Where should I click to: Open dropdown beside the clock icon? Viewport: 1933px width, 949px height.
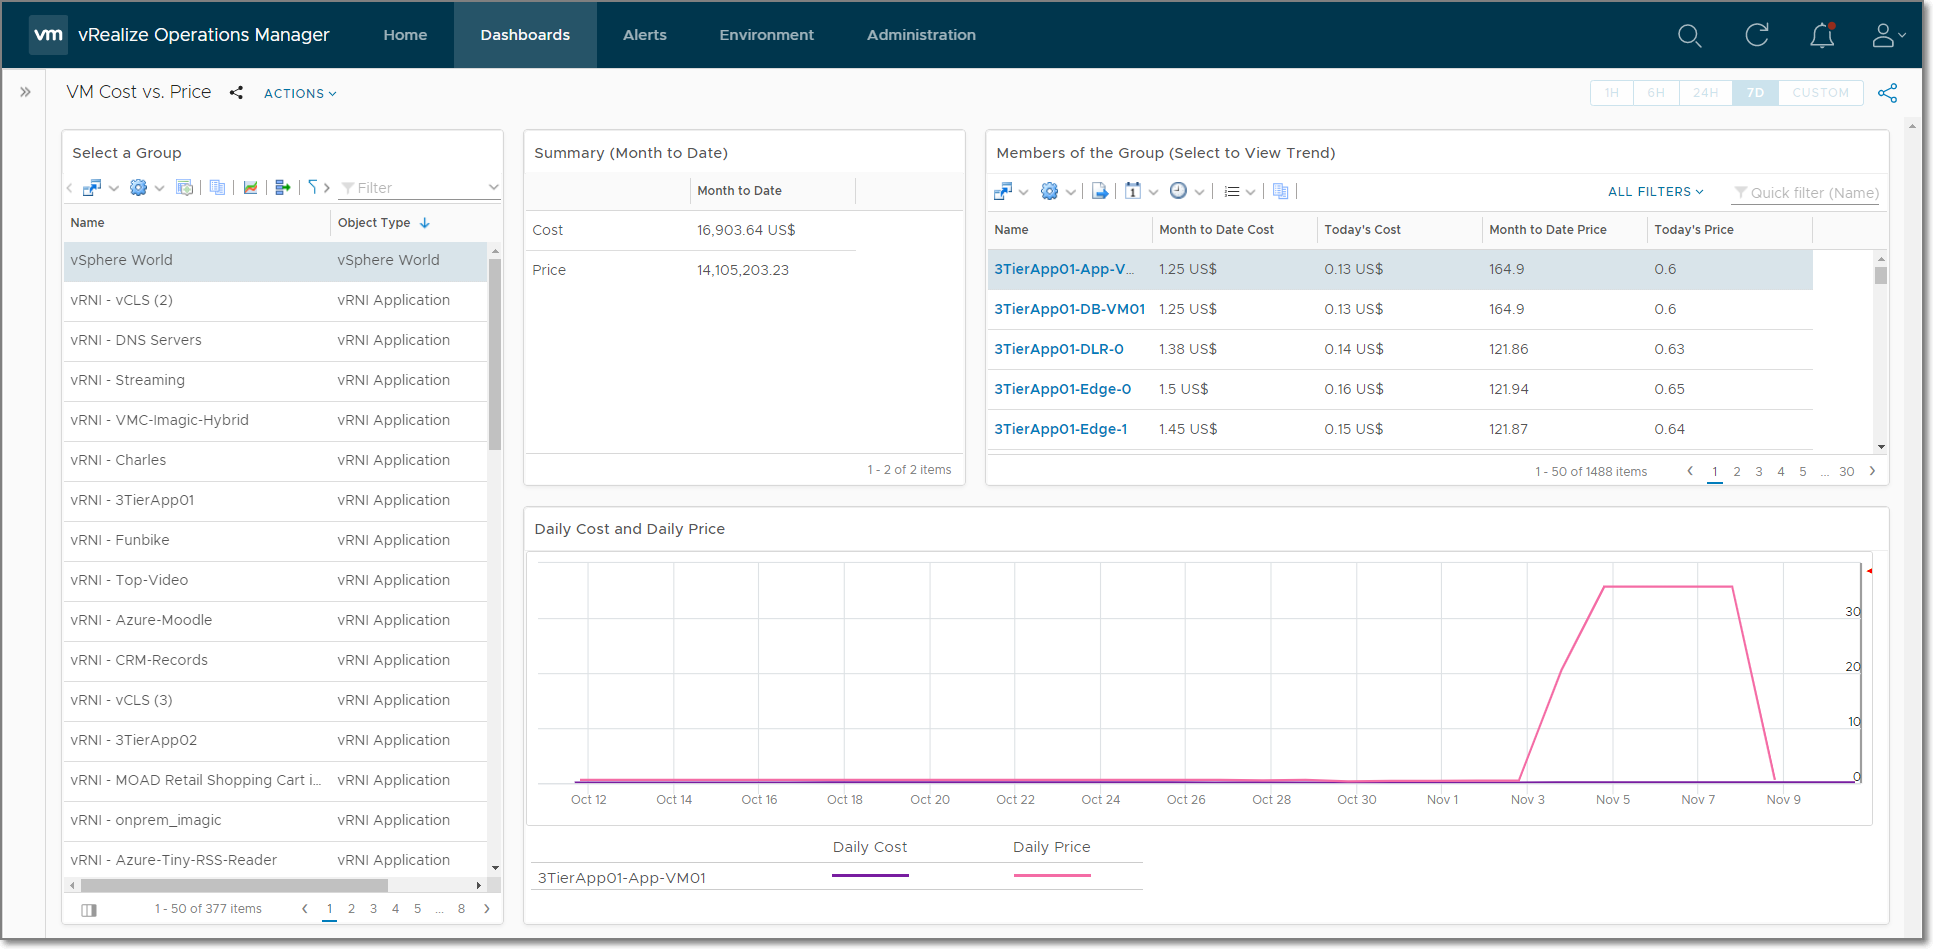pyautogui.click(x=1199, y=192)
